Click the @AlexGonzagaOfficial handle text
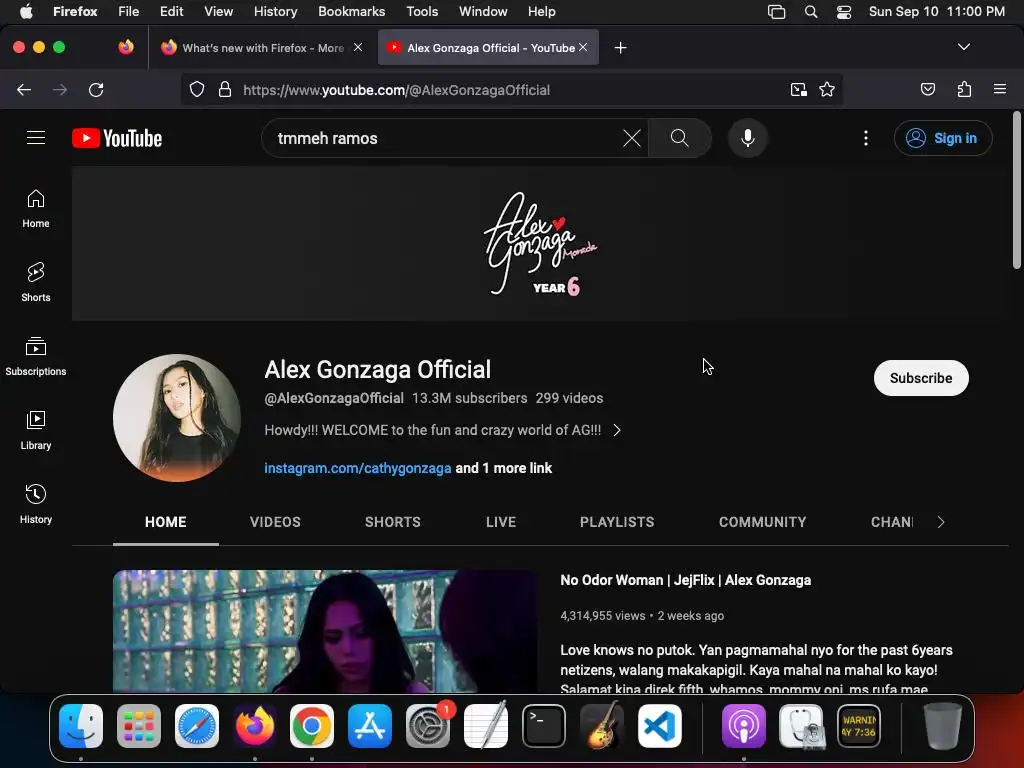Image resolution: width=1024 pixels, height=768 pixels. (x=334, y=398)
